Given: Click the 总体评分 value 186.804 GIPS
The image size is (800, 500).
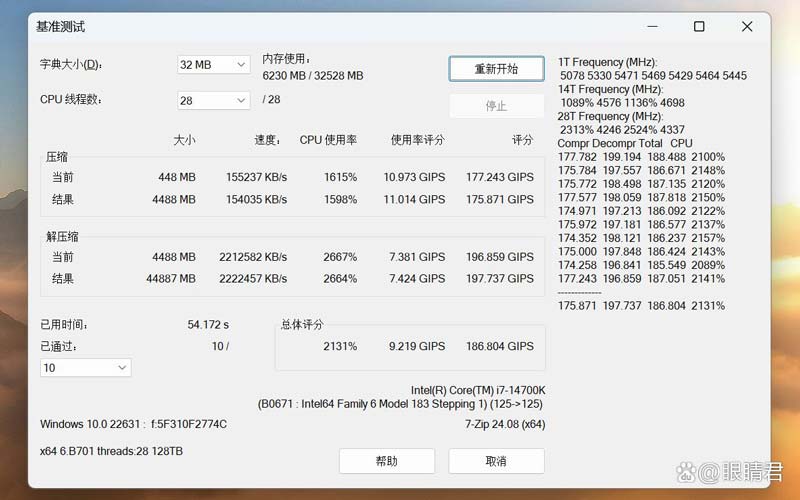Looking at the screenshot, I should tap(499, 346).
